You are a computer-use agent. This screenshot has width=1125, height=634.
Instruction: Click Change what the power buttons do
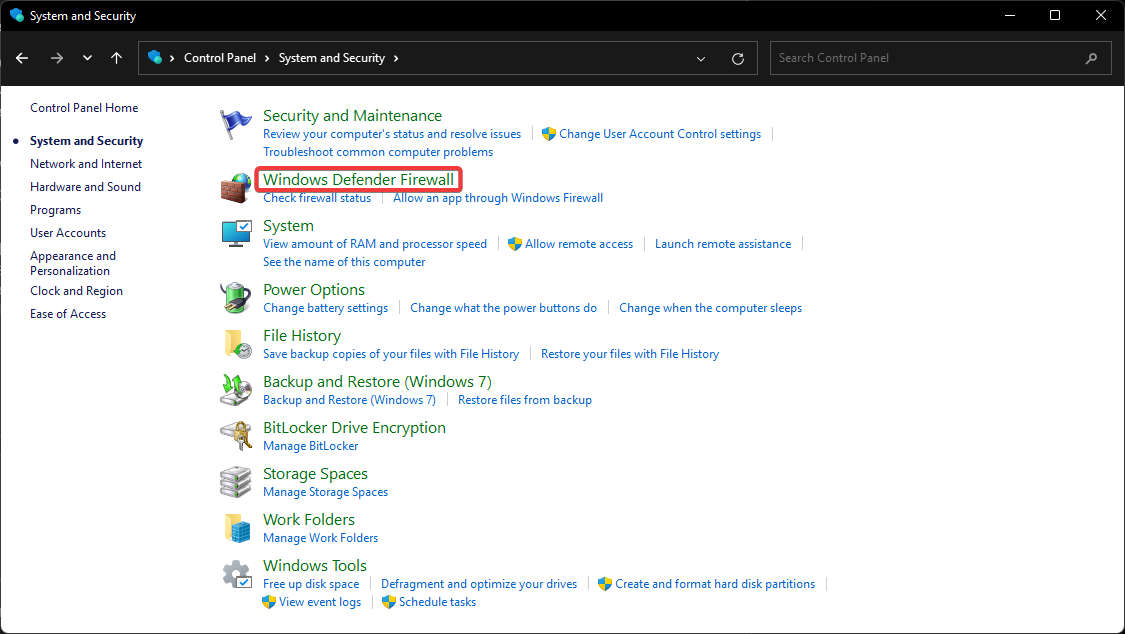tap(504, 308)
